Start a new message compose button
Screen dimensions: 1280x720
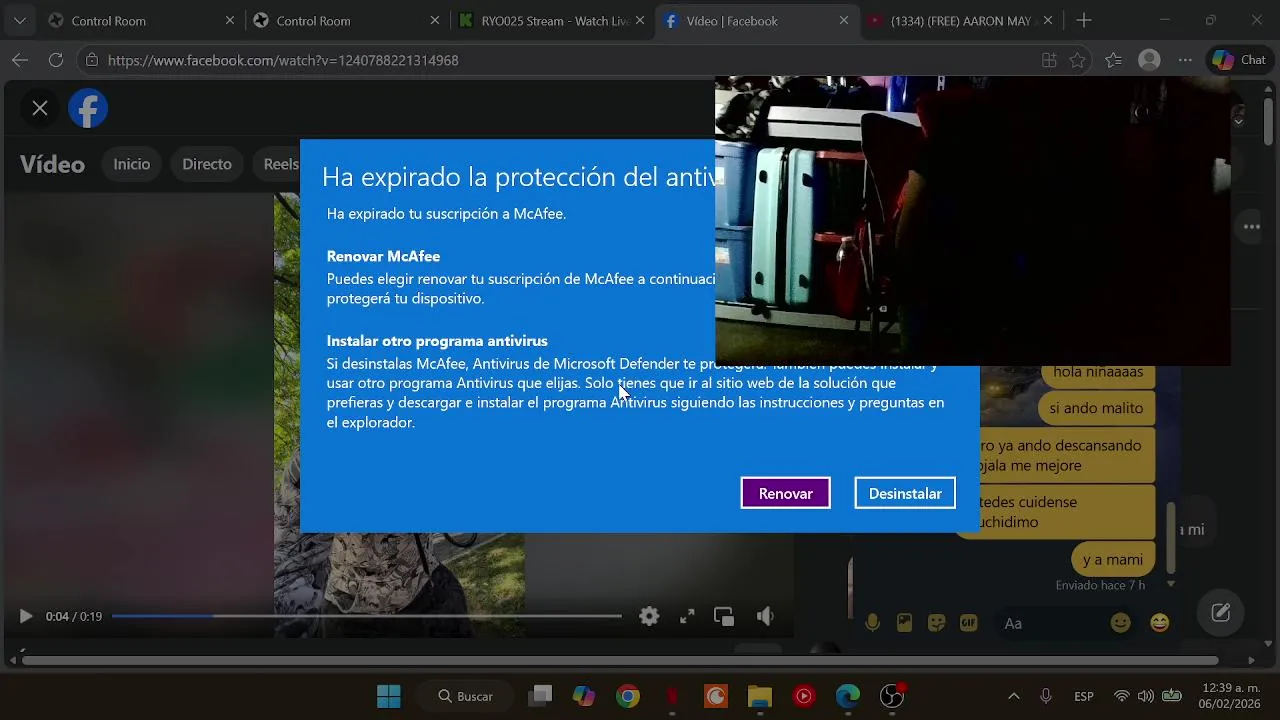pyautogui.click(x=1221, y=613)
